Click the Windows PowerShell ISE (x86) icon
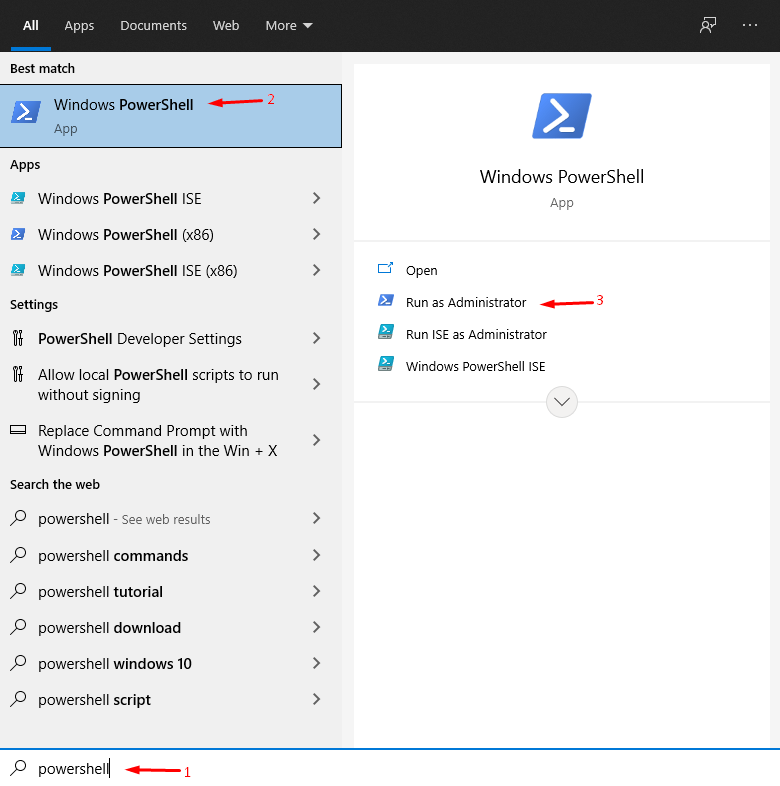Screen dimensions: 780x786 (18, 270)
